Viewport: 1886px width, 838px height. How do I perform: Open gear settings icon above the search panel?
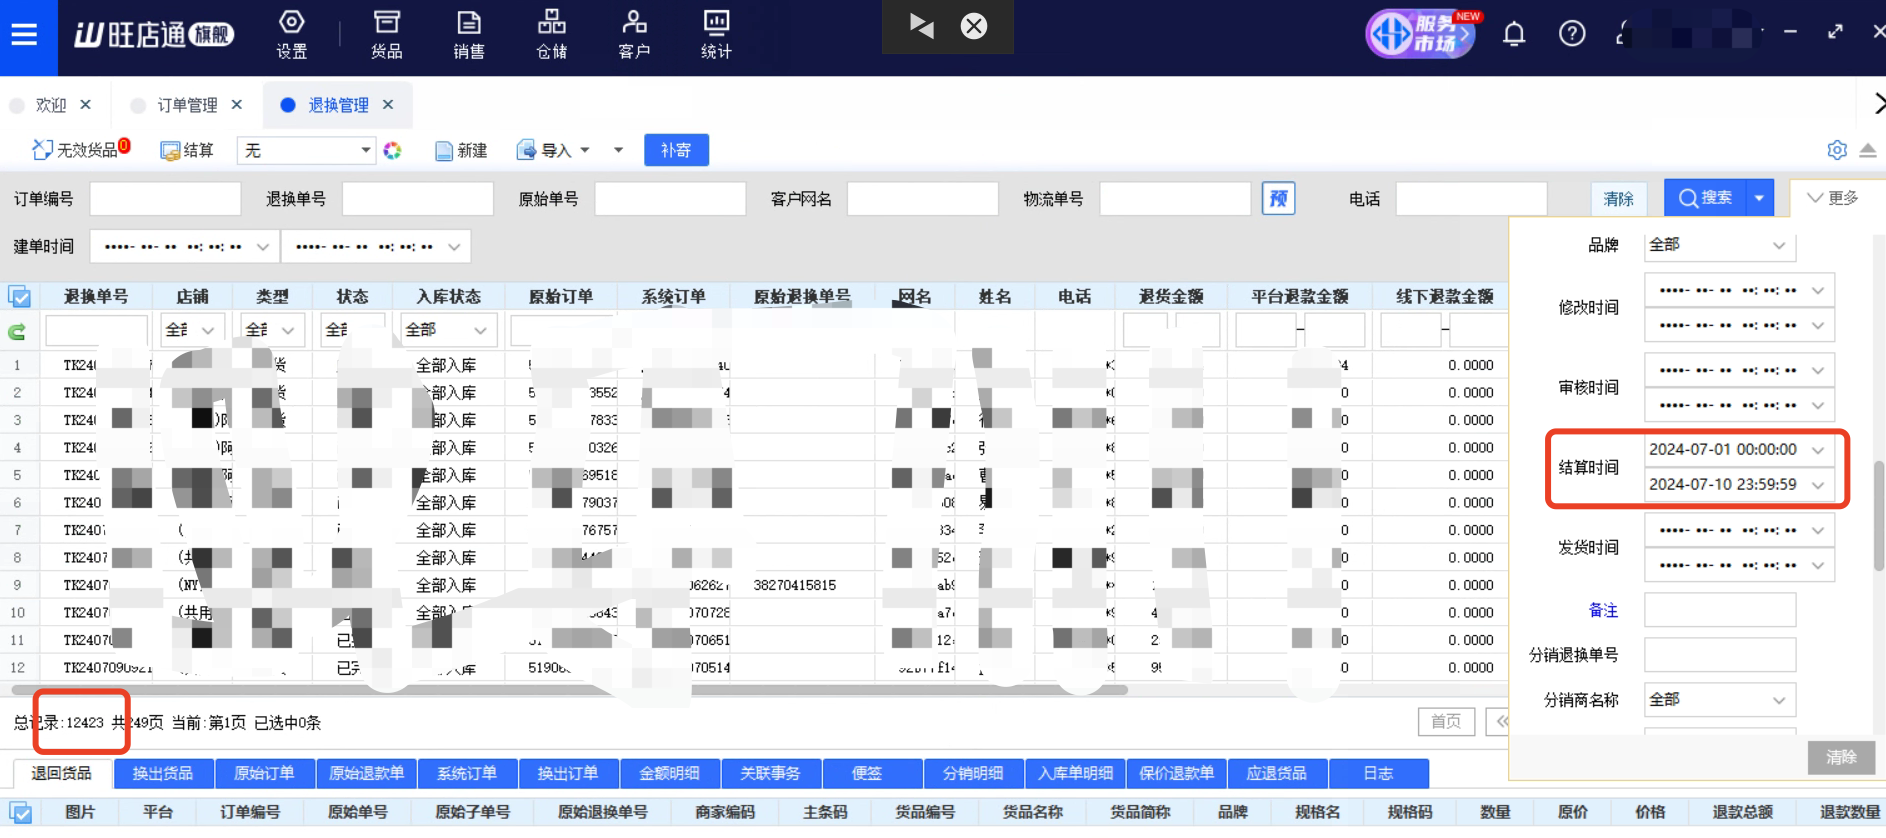[1837, 150]
